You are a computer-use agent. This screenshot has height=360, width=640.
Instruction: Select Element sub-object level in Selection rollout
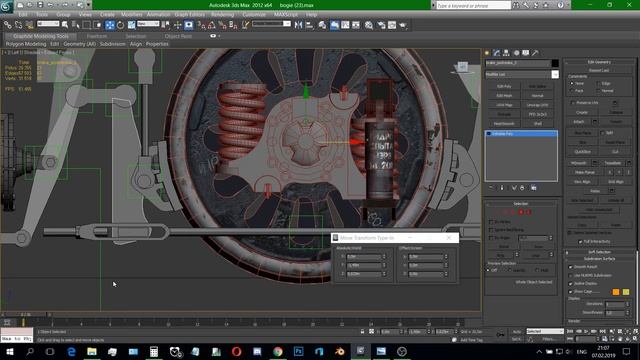529,212
